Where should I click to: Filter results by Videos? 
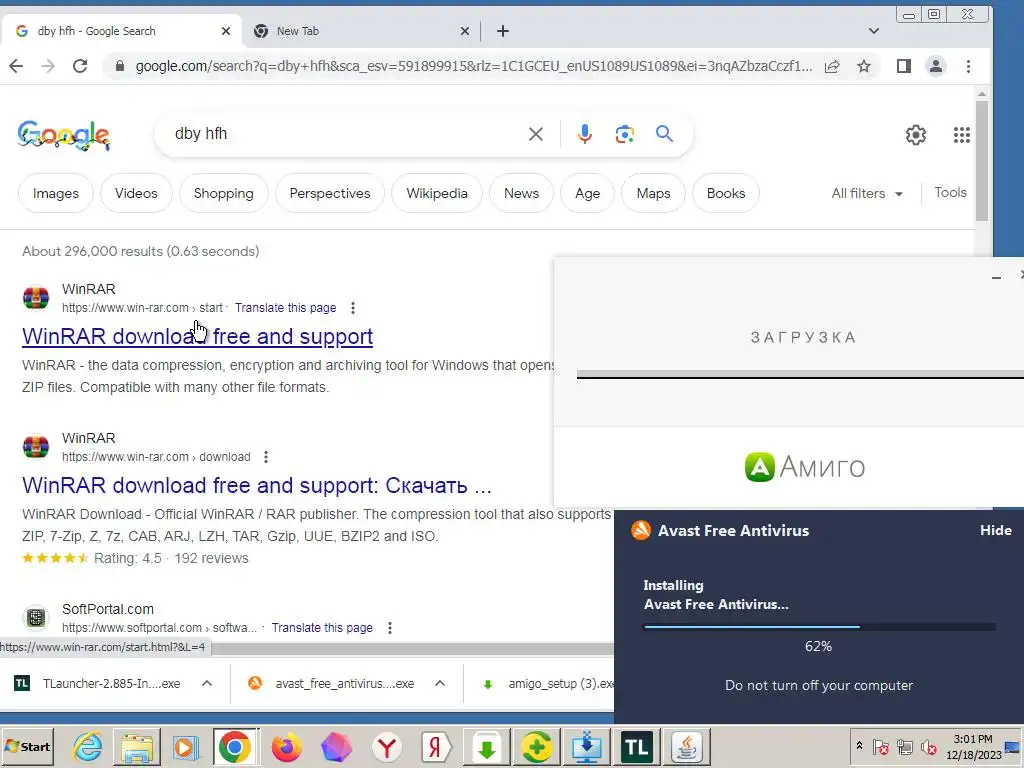pyautogui.click(x=136, y=193)
